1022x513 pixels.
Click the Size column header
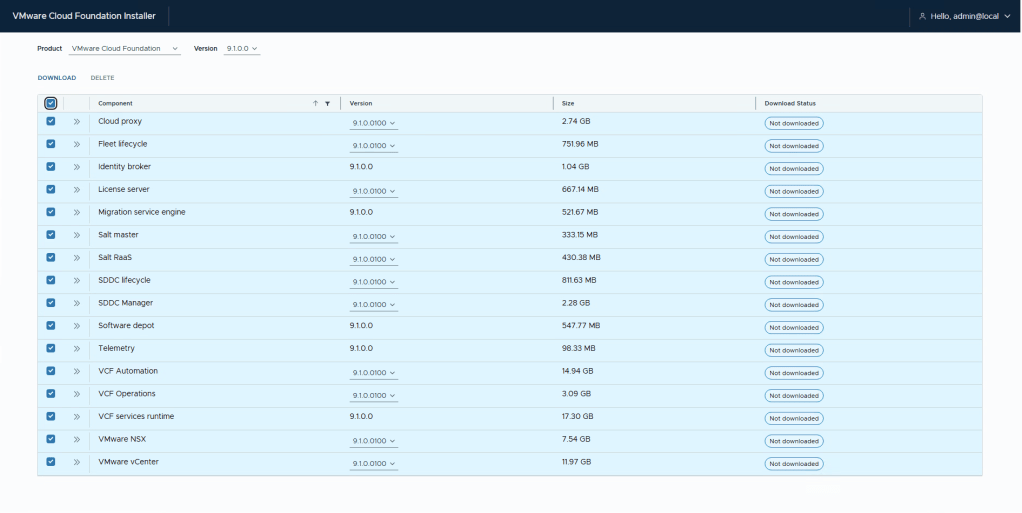click(568, 104)
